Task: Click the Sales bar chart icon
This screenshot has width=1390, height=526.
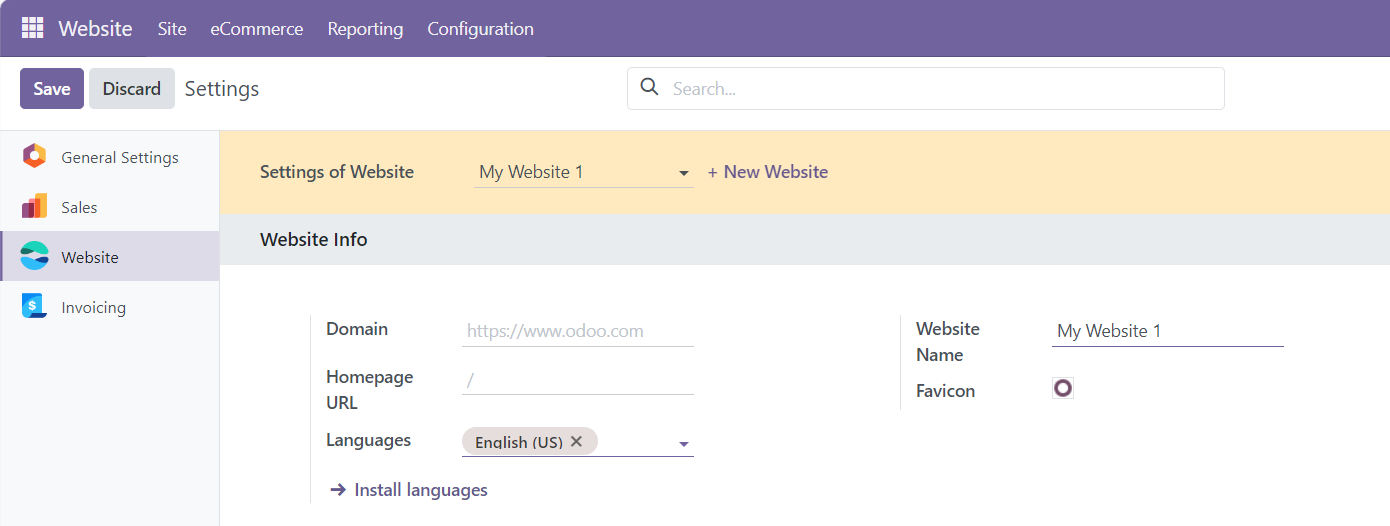Action: (35, 207)
